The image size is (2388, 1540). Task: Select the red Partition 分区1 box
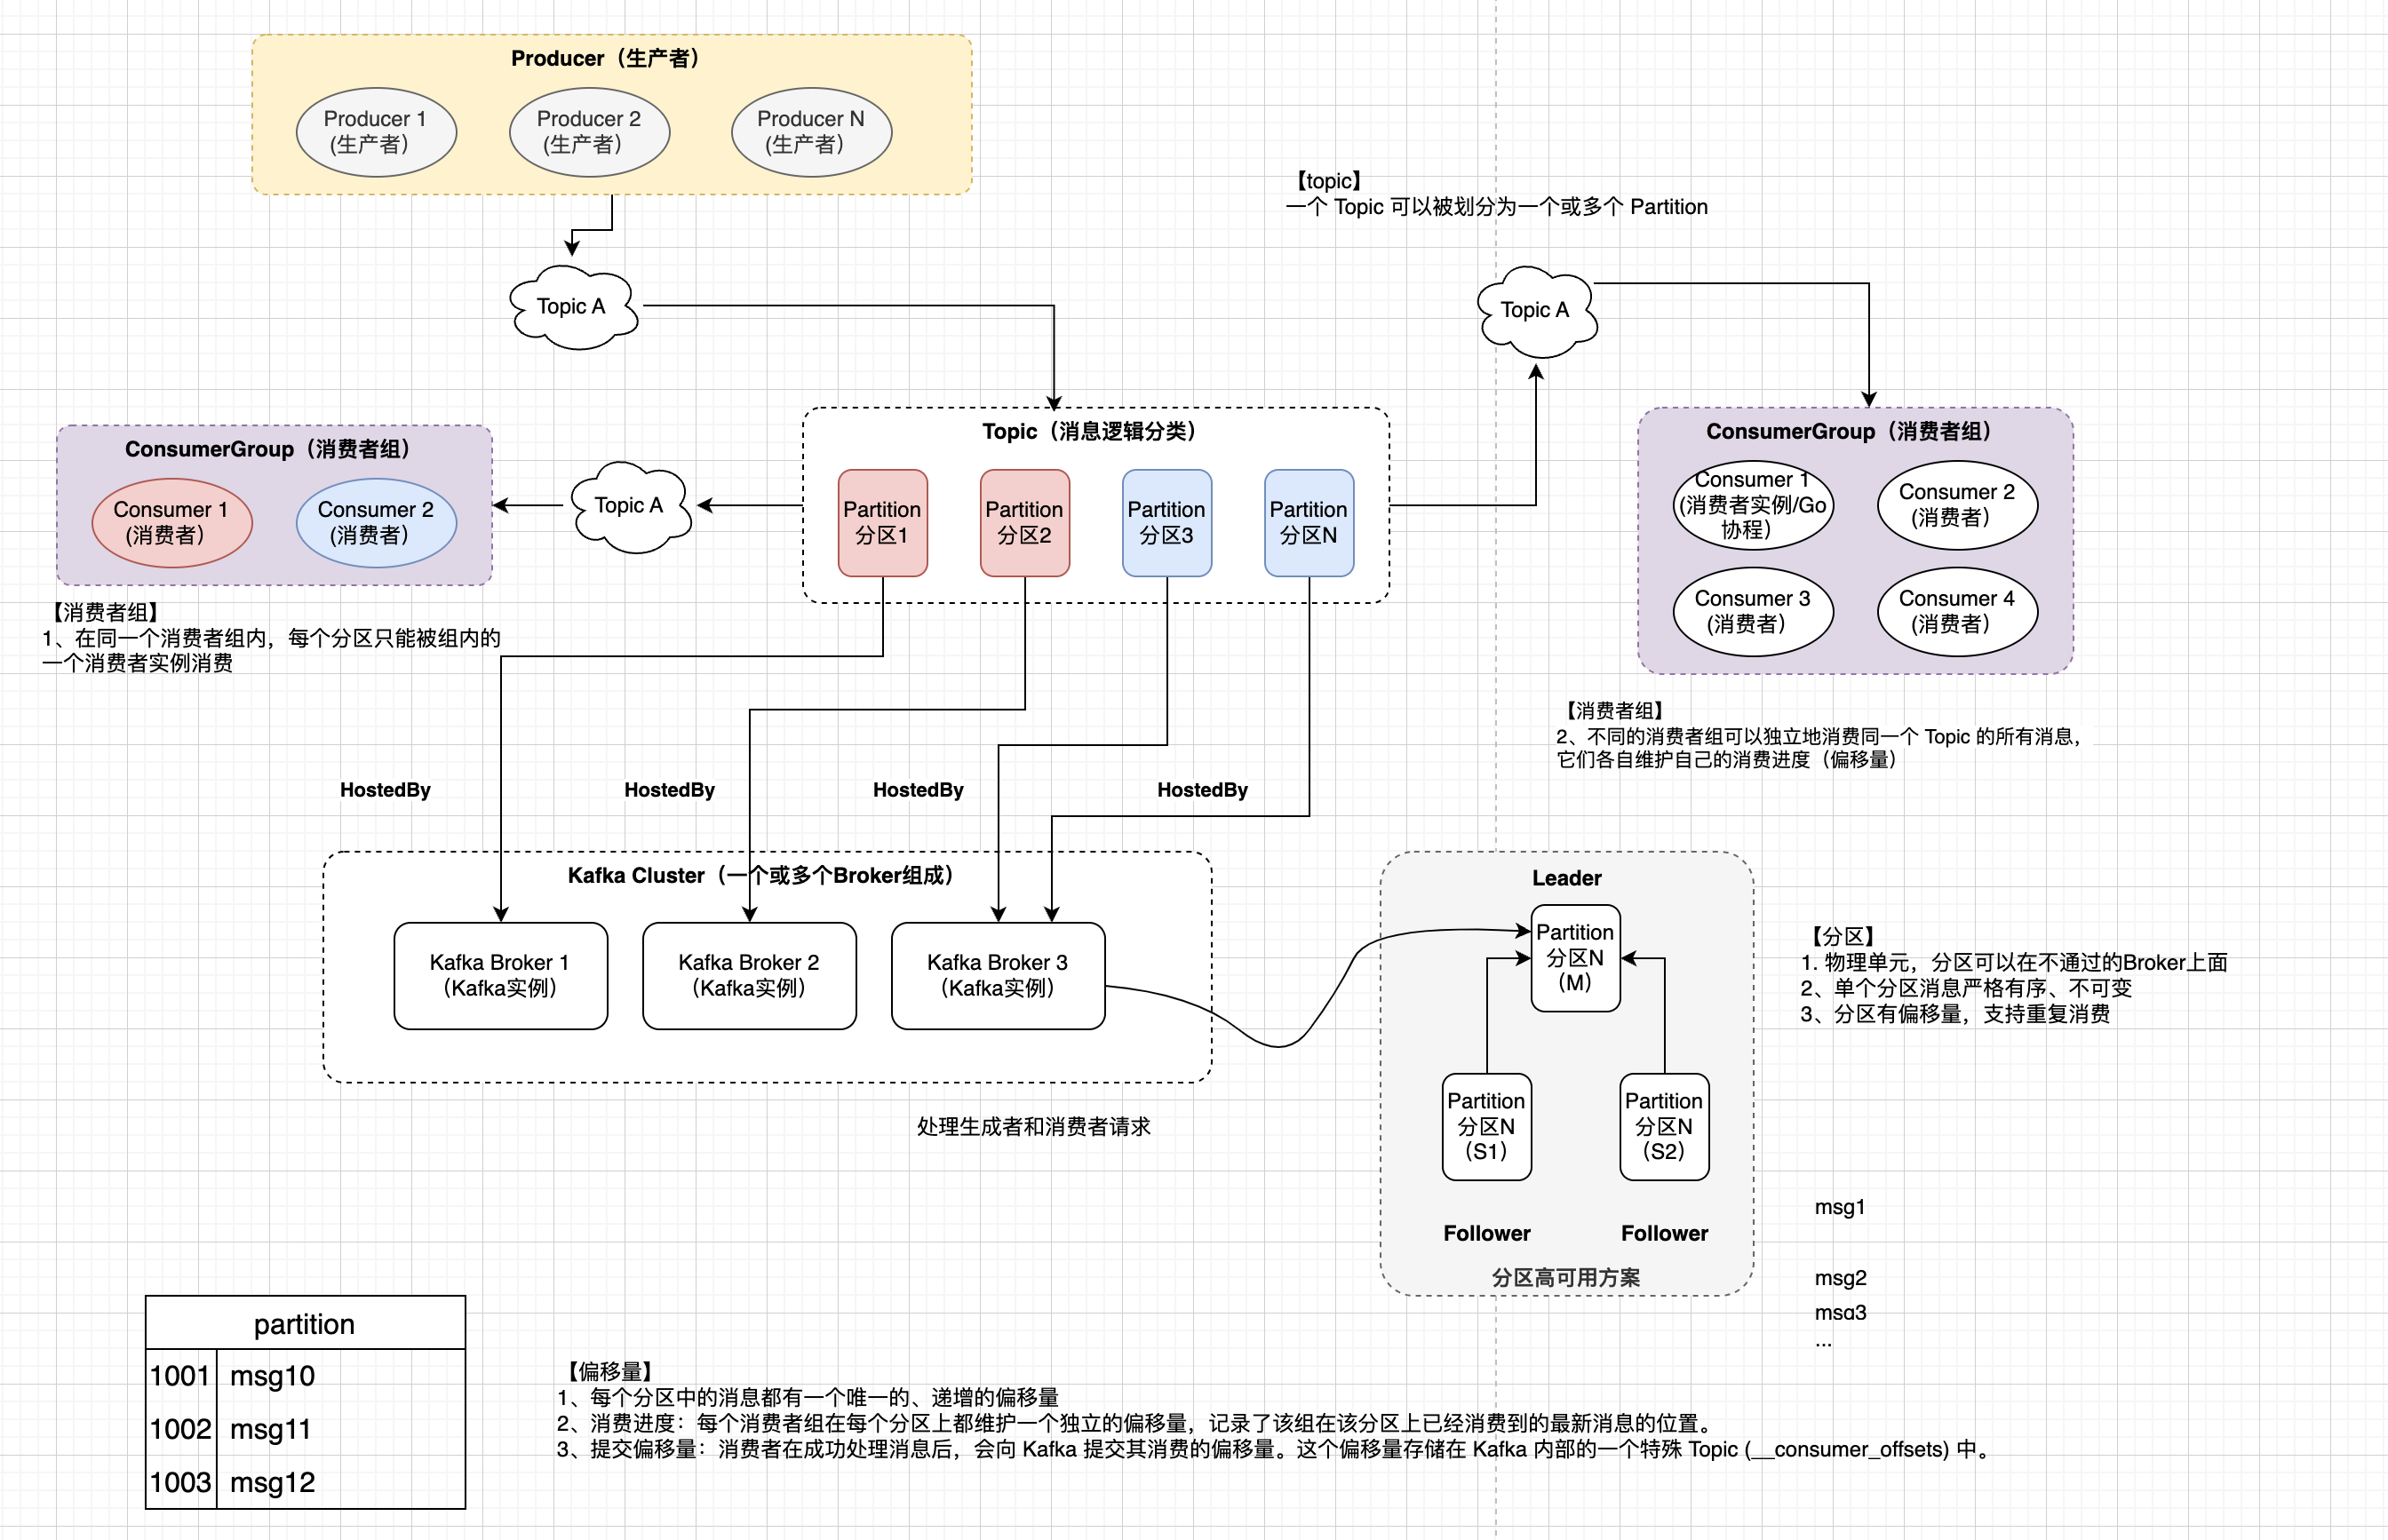(882, 523)
